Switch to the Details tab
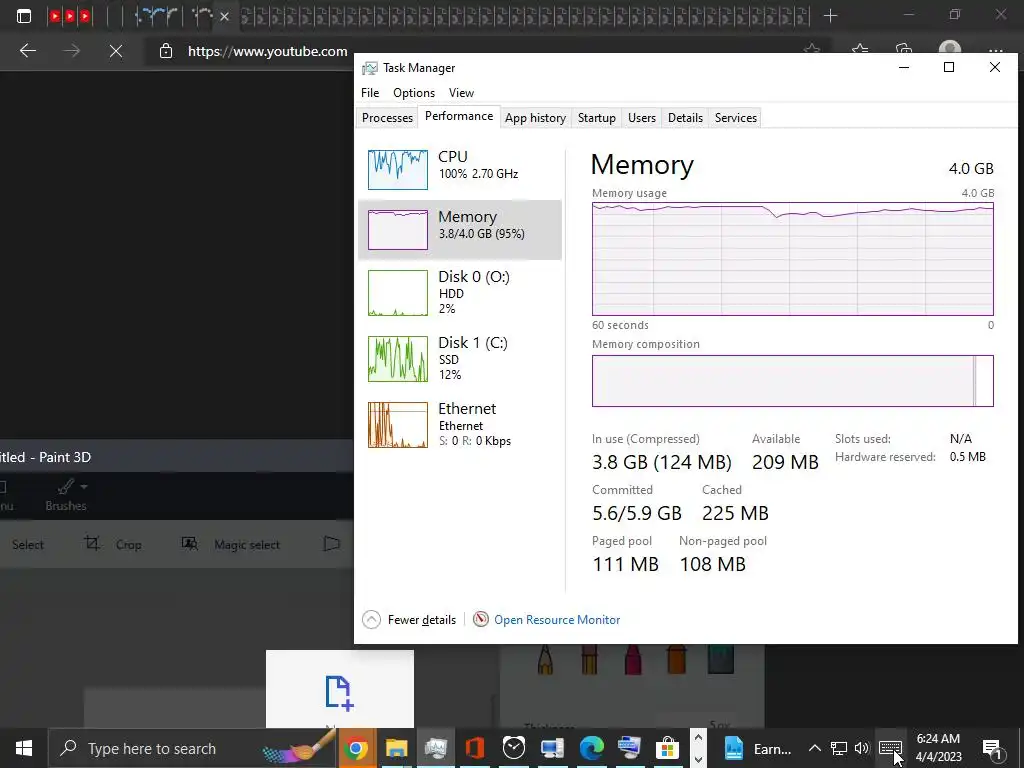 685,118
